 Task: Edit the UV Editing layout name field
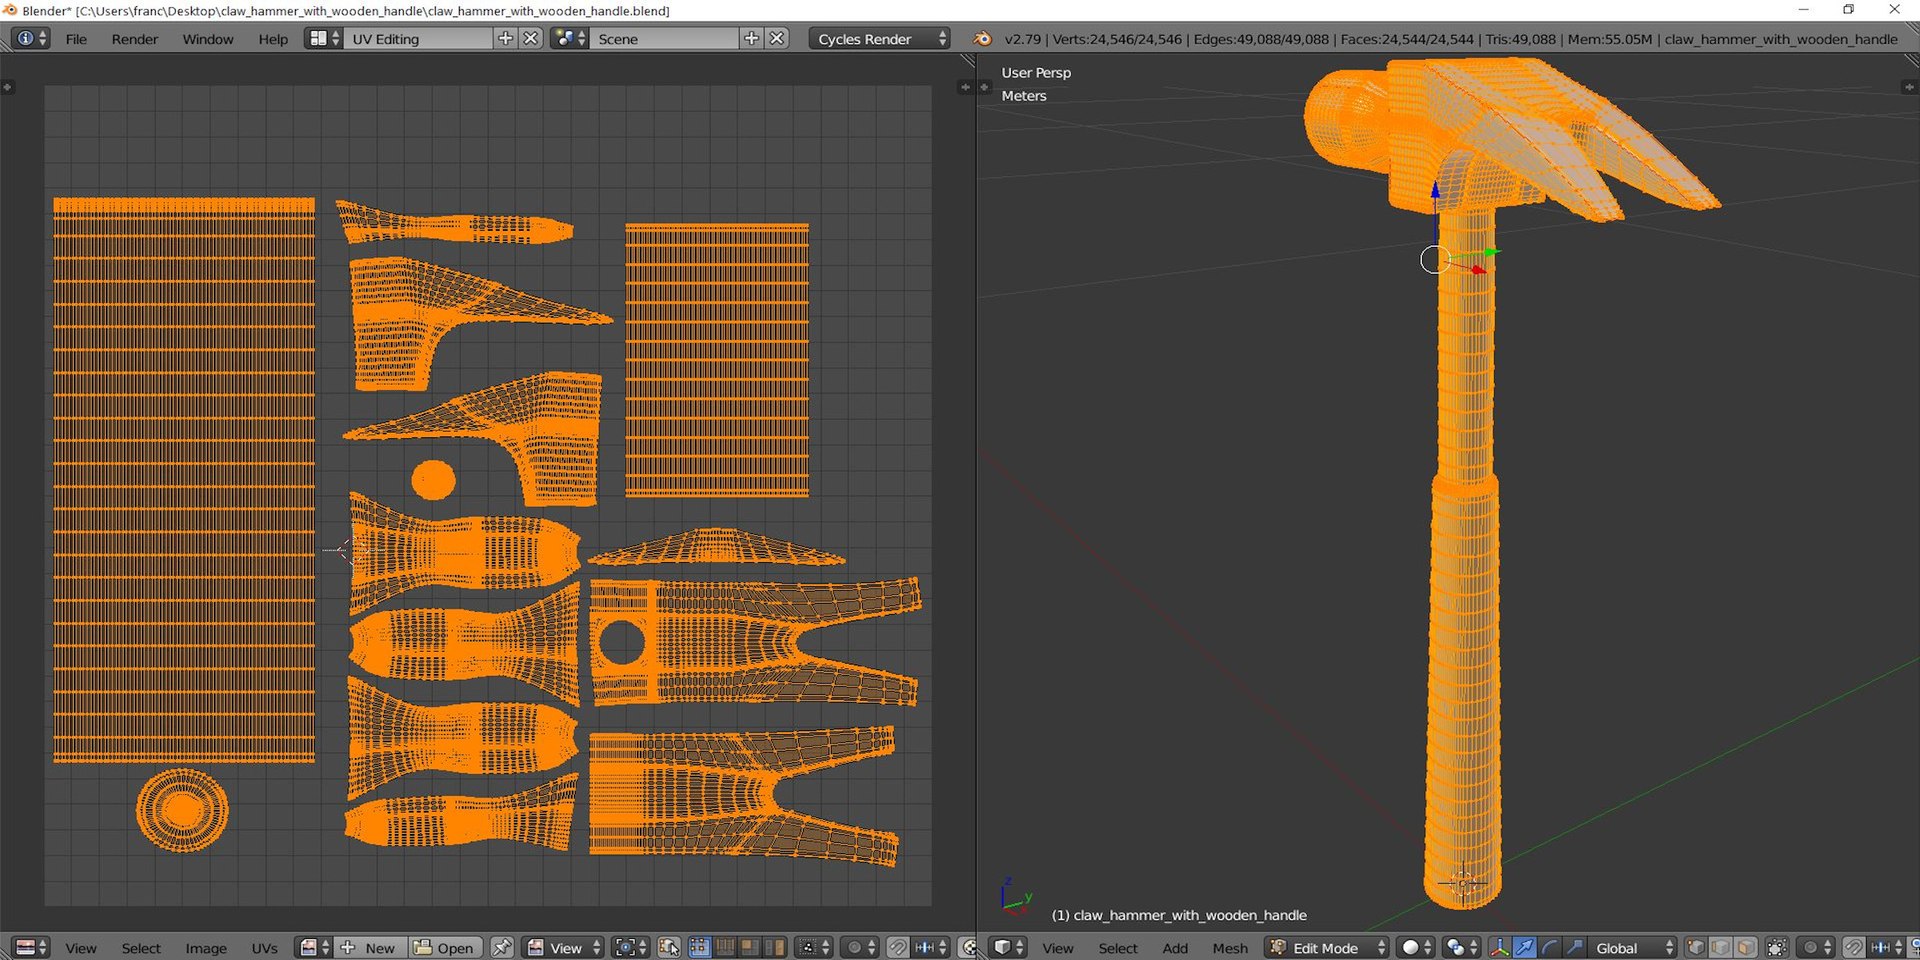420,39
